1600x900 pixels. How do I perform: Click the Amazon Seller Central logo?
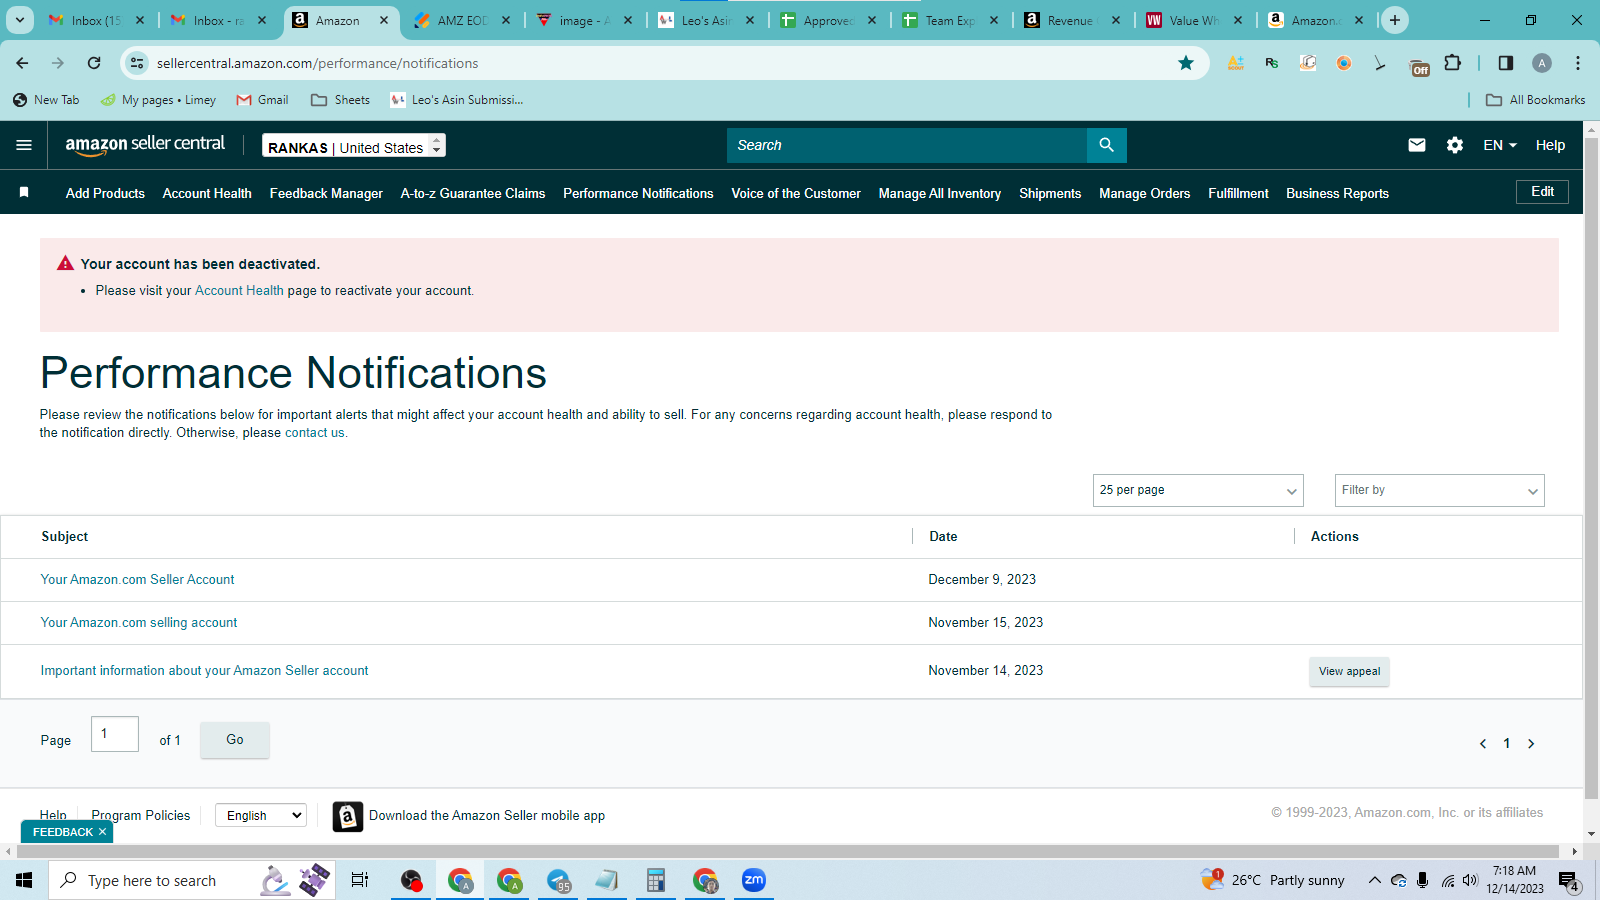pos(145,145)
